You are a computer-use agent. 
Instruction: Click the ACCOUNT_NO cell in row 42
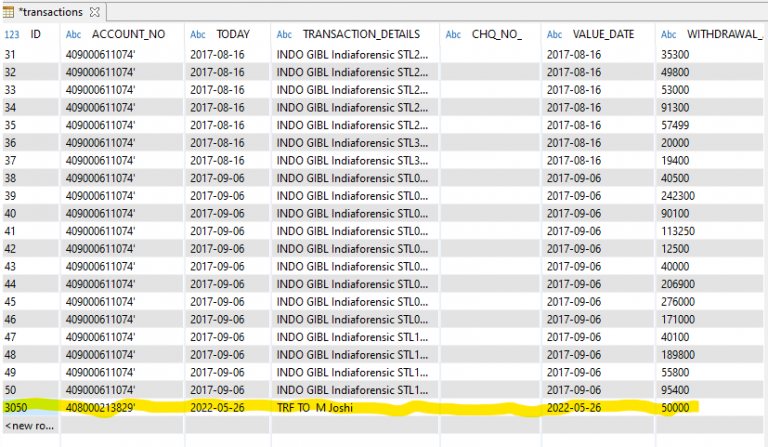[122, 249]
